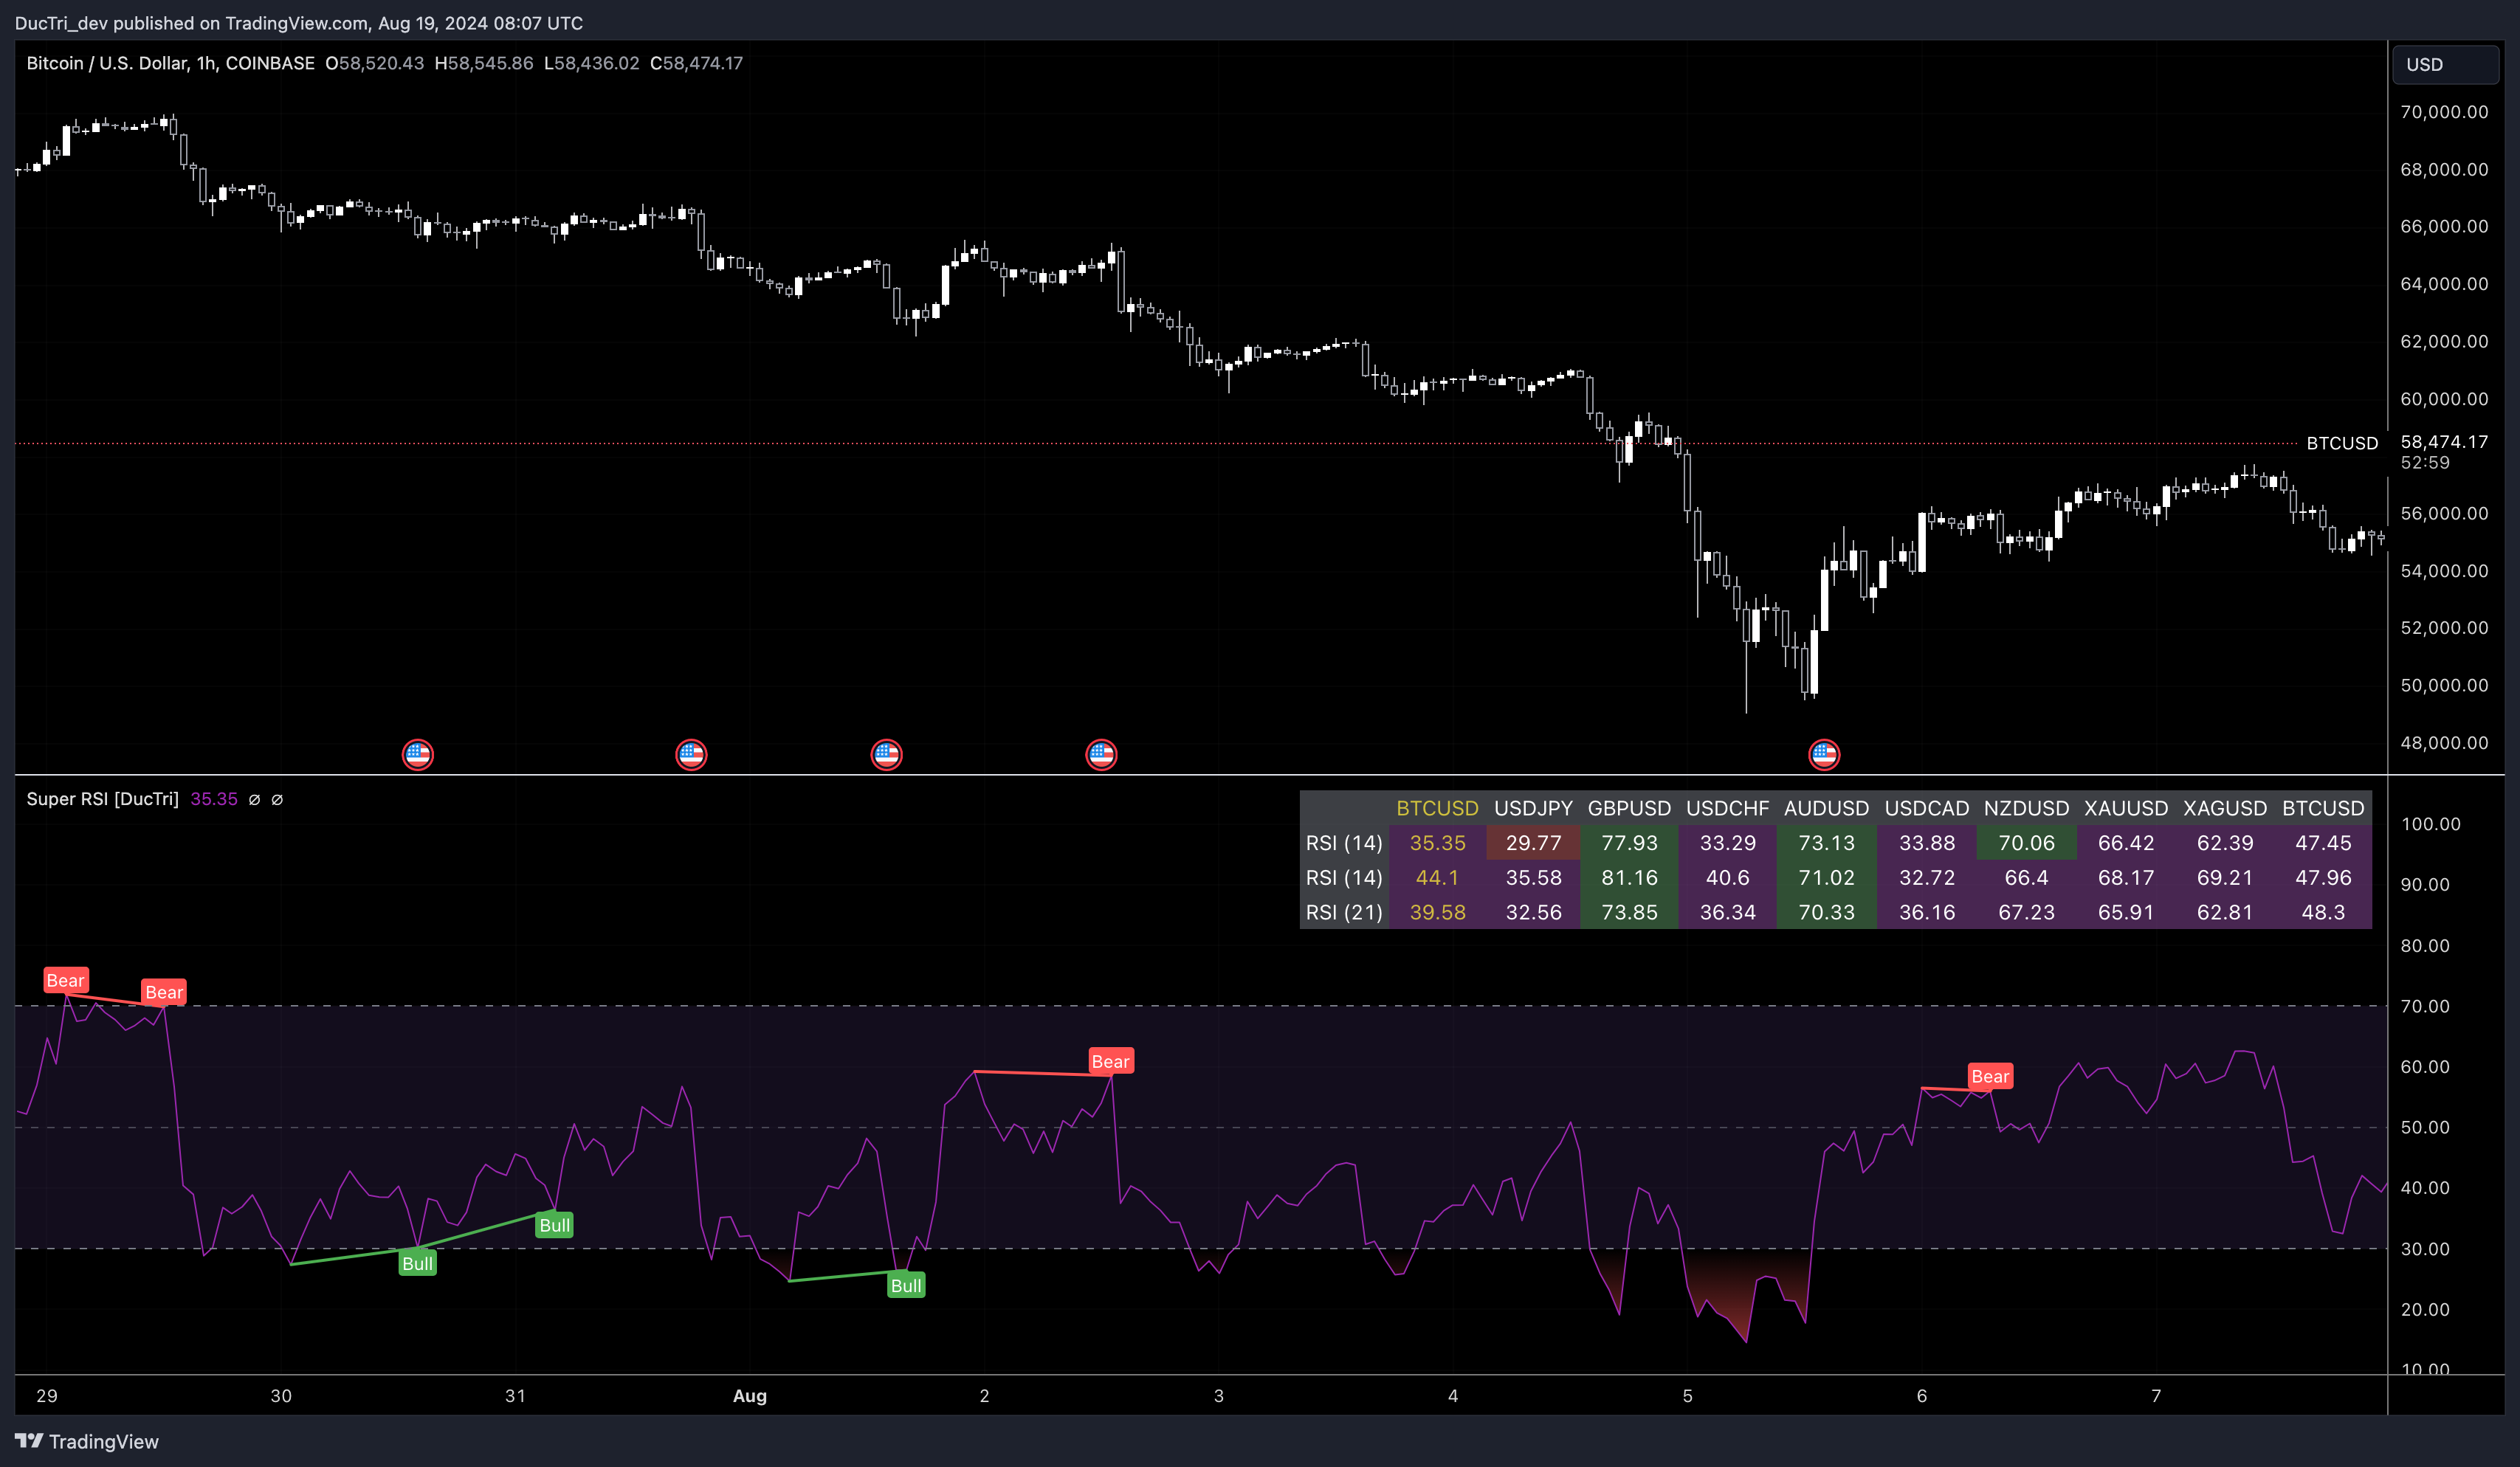The height and width of the screenshot is (1467, 2520).
Task: Click the GBPUSD cell showing 81.16
Action: tap(1629, 878)
